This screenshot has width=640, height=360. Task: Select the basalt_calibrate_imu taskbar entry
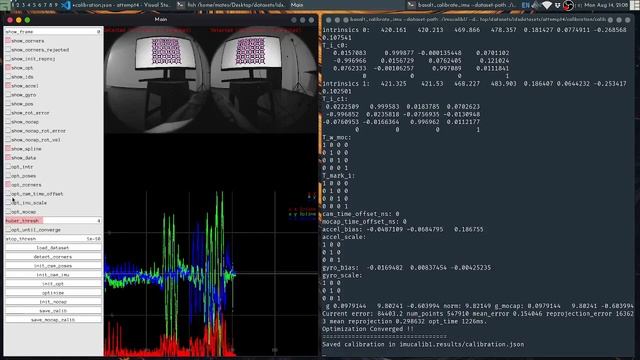point(462,5)
